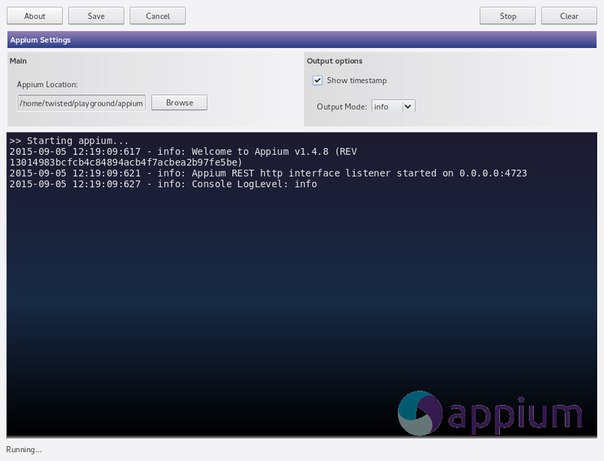Stop the running Appium server
Image resolution: width=604 pixels, height=461 pixels.
coord(508,16)
